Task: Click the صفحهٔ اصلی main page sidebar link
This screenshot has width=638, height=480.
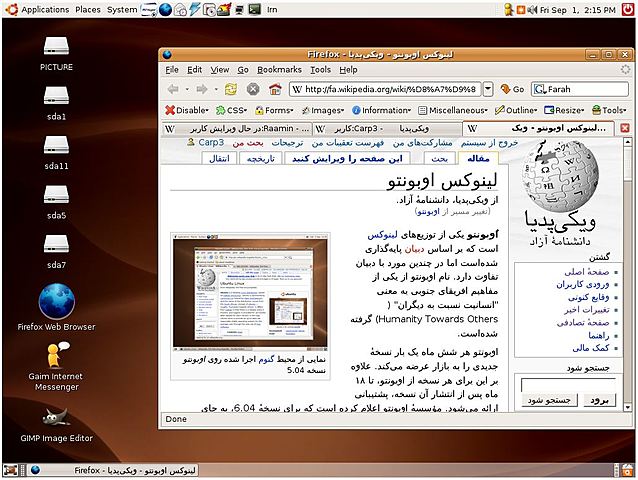Action: coord(586,272)
